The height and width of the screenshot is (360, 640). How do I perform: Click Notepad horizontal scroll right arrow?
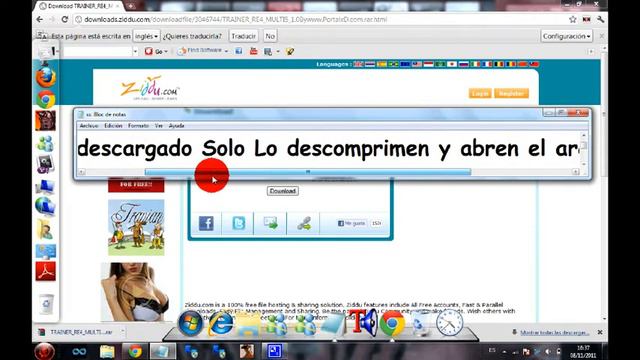[x=576, y=172]
